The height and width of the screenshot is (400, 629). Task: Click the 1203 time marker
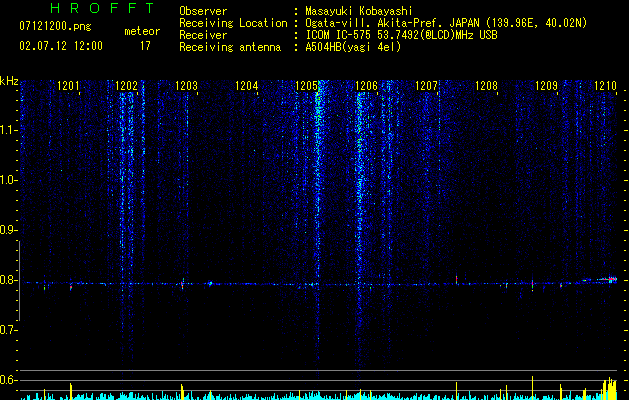click(x=187, y=86)
